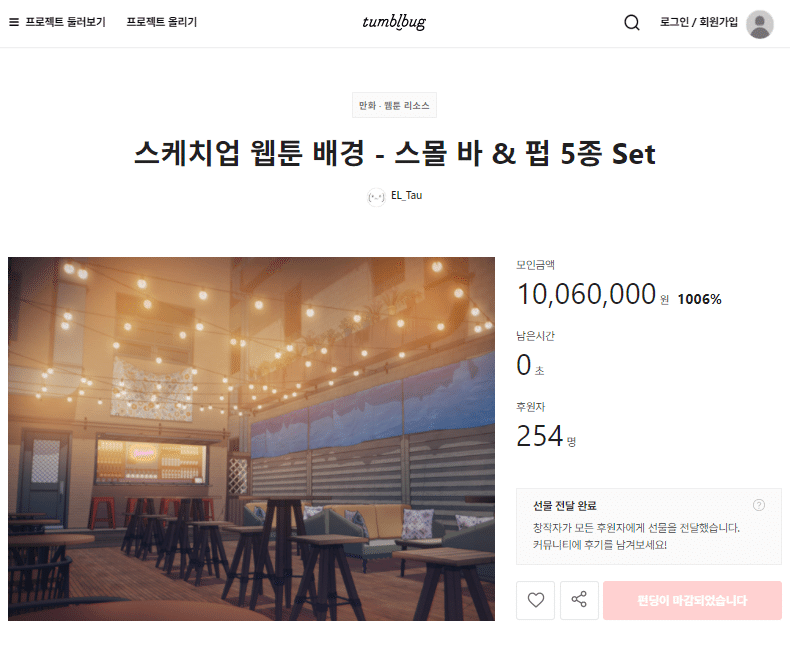Click the question mark help icon
This screenshot has height=645, width=790.
click(x=759, y=505)
